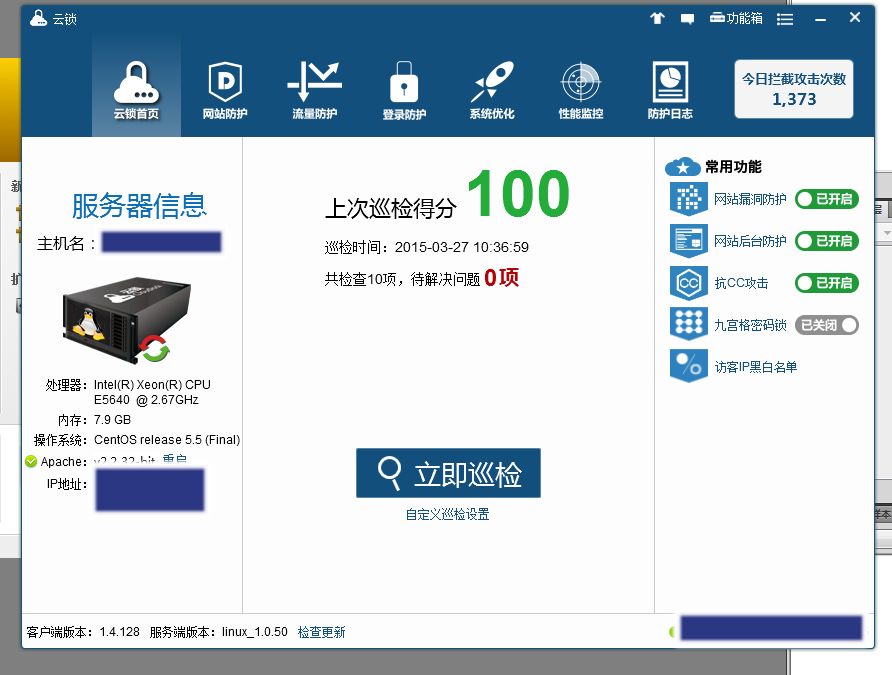The height and width of the screenshot is (675, 892).
Task: Click the CentOS release 5.5 (Final) text
Action: (167, 440)
